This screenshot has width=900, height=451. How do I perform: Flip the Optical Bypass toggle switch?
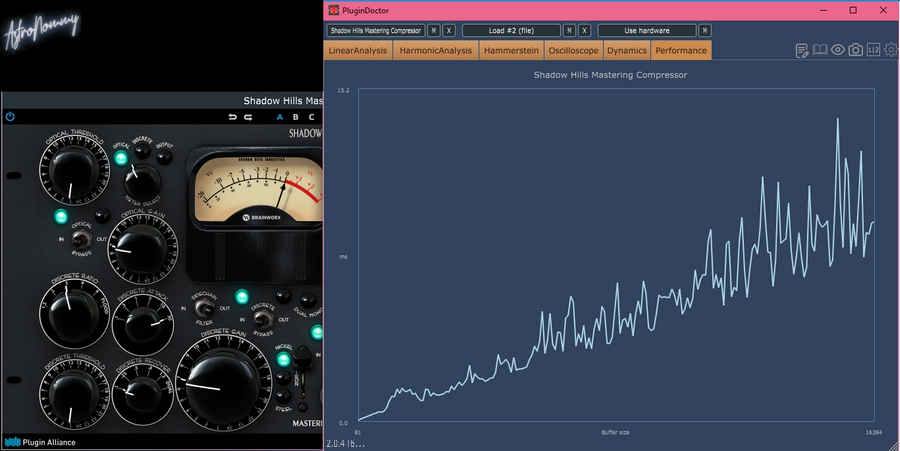[82, 238]
